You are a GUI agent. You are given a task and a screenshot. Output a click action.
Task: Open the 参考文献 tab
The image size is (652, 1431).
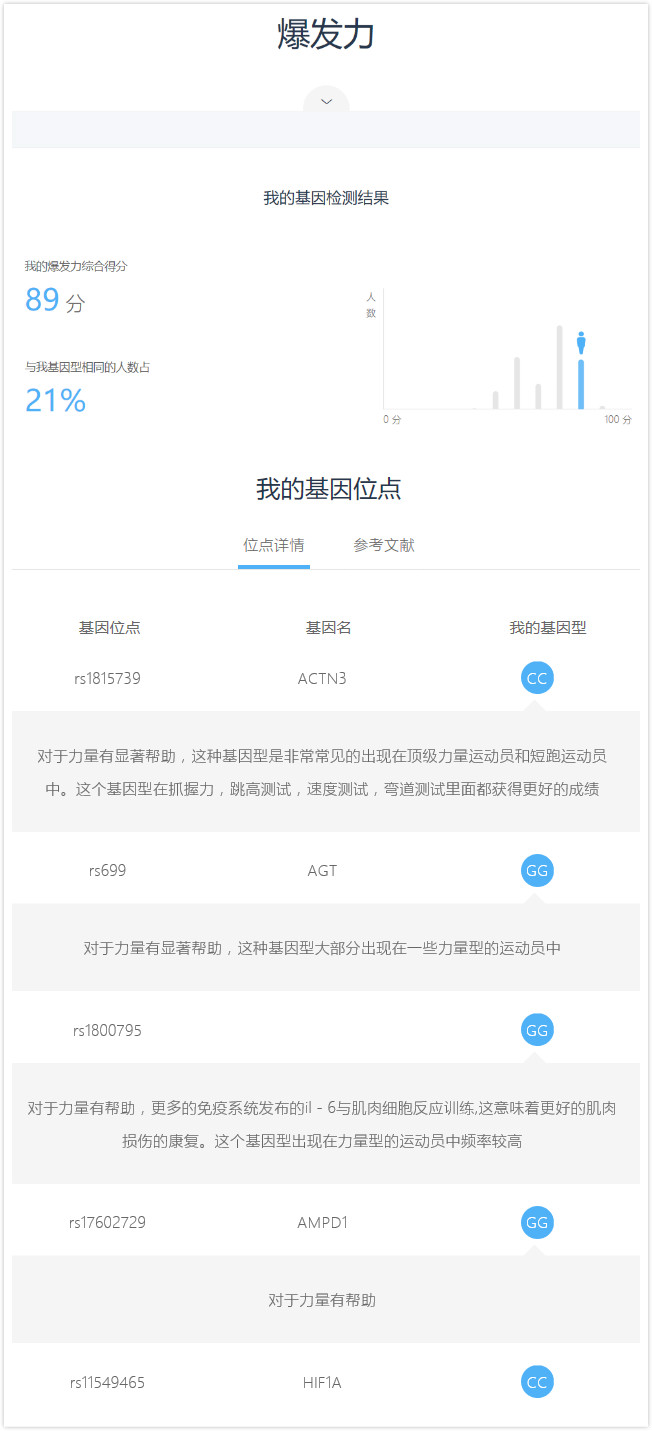384,545
